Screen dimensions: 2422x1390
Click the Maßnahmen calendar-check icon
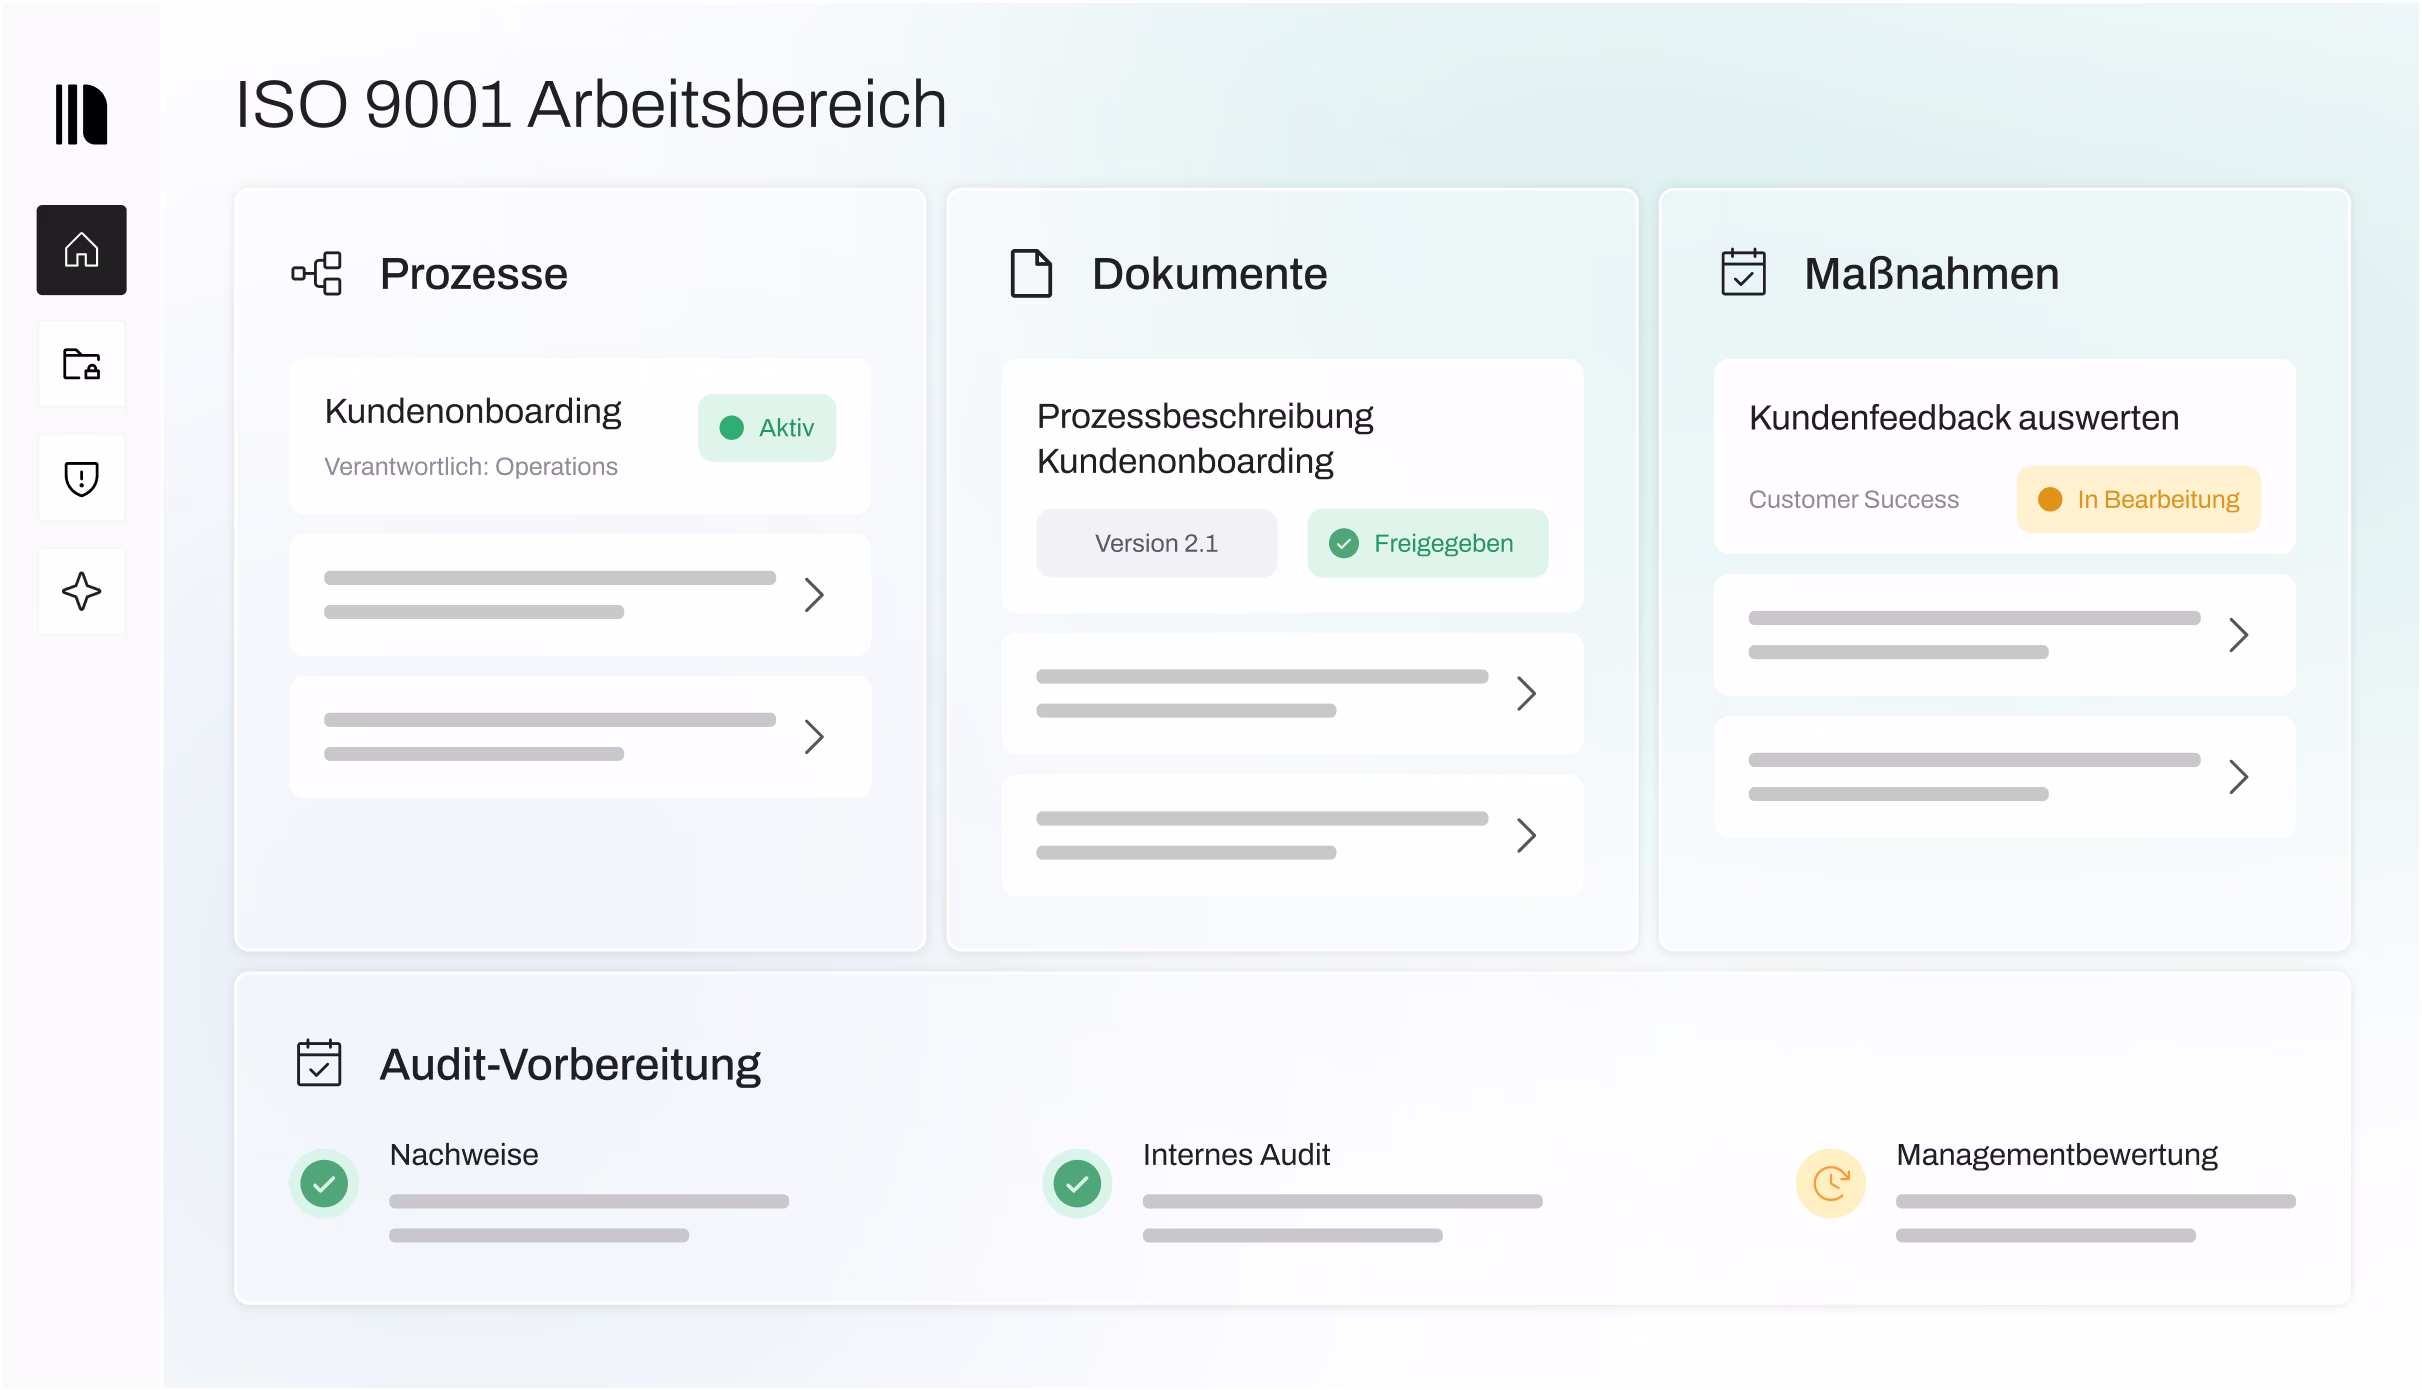(x=1743, y=272)
